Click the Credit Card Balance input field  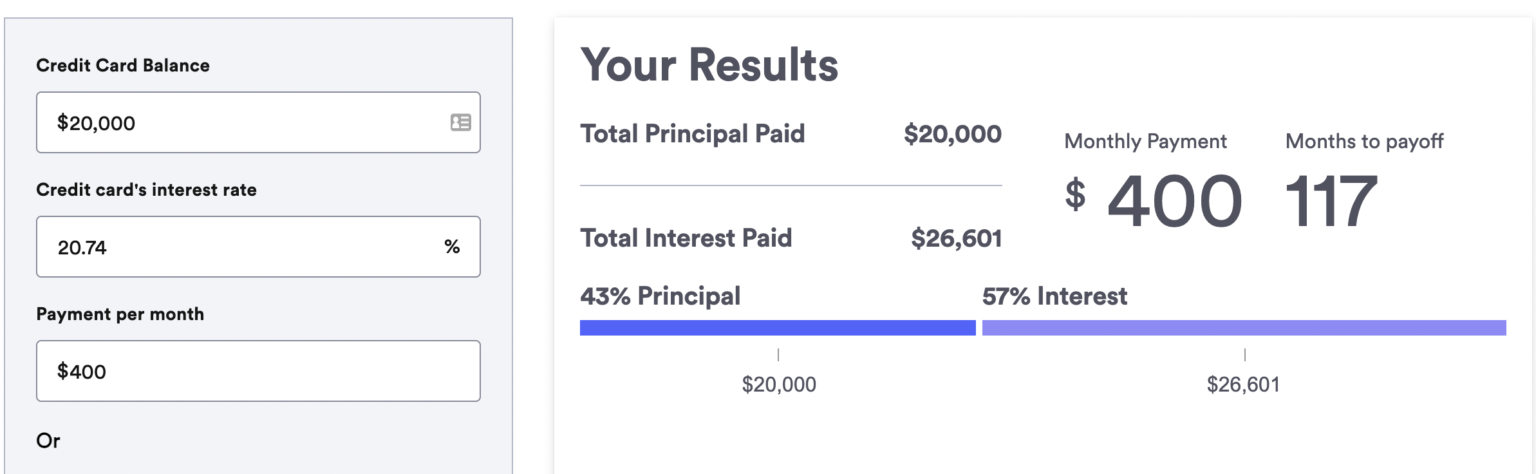coord(240,123)
